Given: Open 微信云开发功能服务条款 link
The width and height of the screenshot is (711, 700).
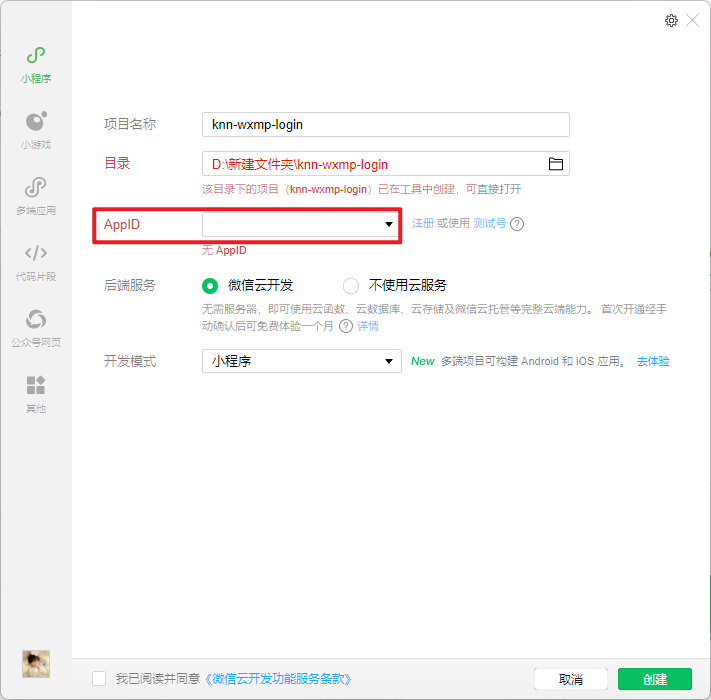Looking at the screenshot, I should (x=278, y=679).
